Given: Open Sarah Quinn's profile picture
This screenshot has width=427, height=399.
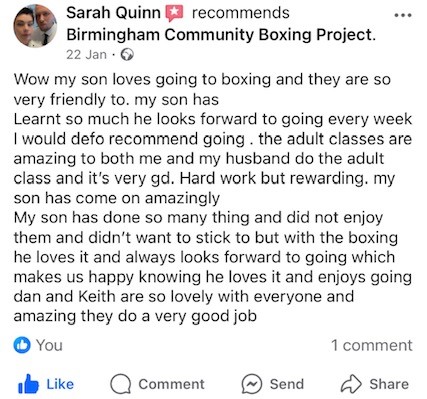Looking at the screenshot, I should tap(35, 26).
